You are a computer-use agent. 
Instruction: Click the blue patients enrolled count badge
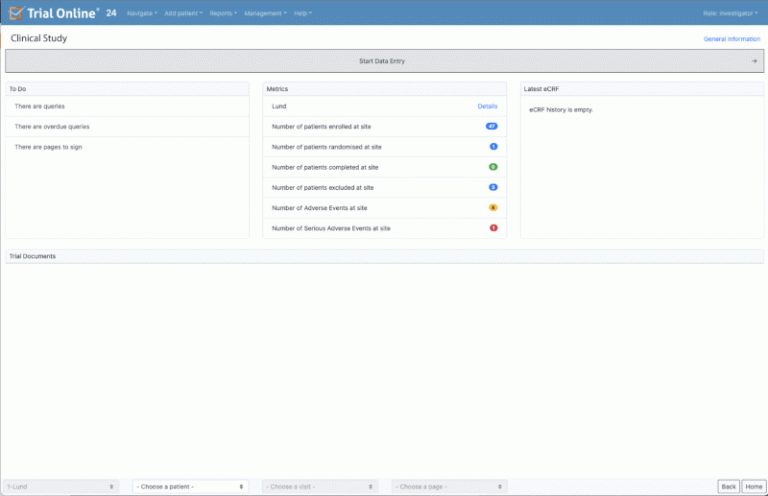pos(491,126)
